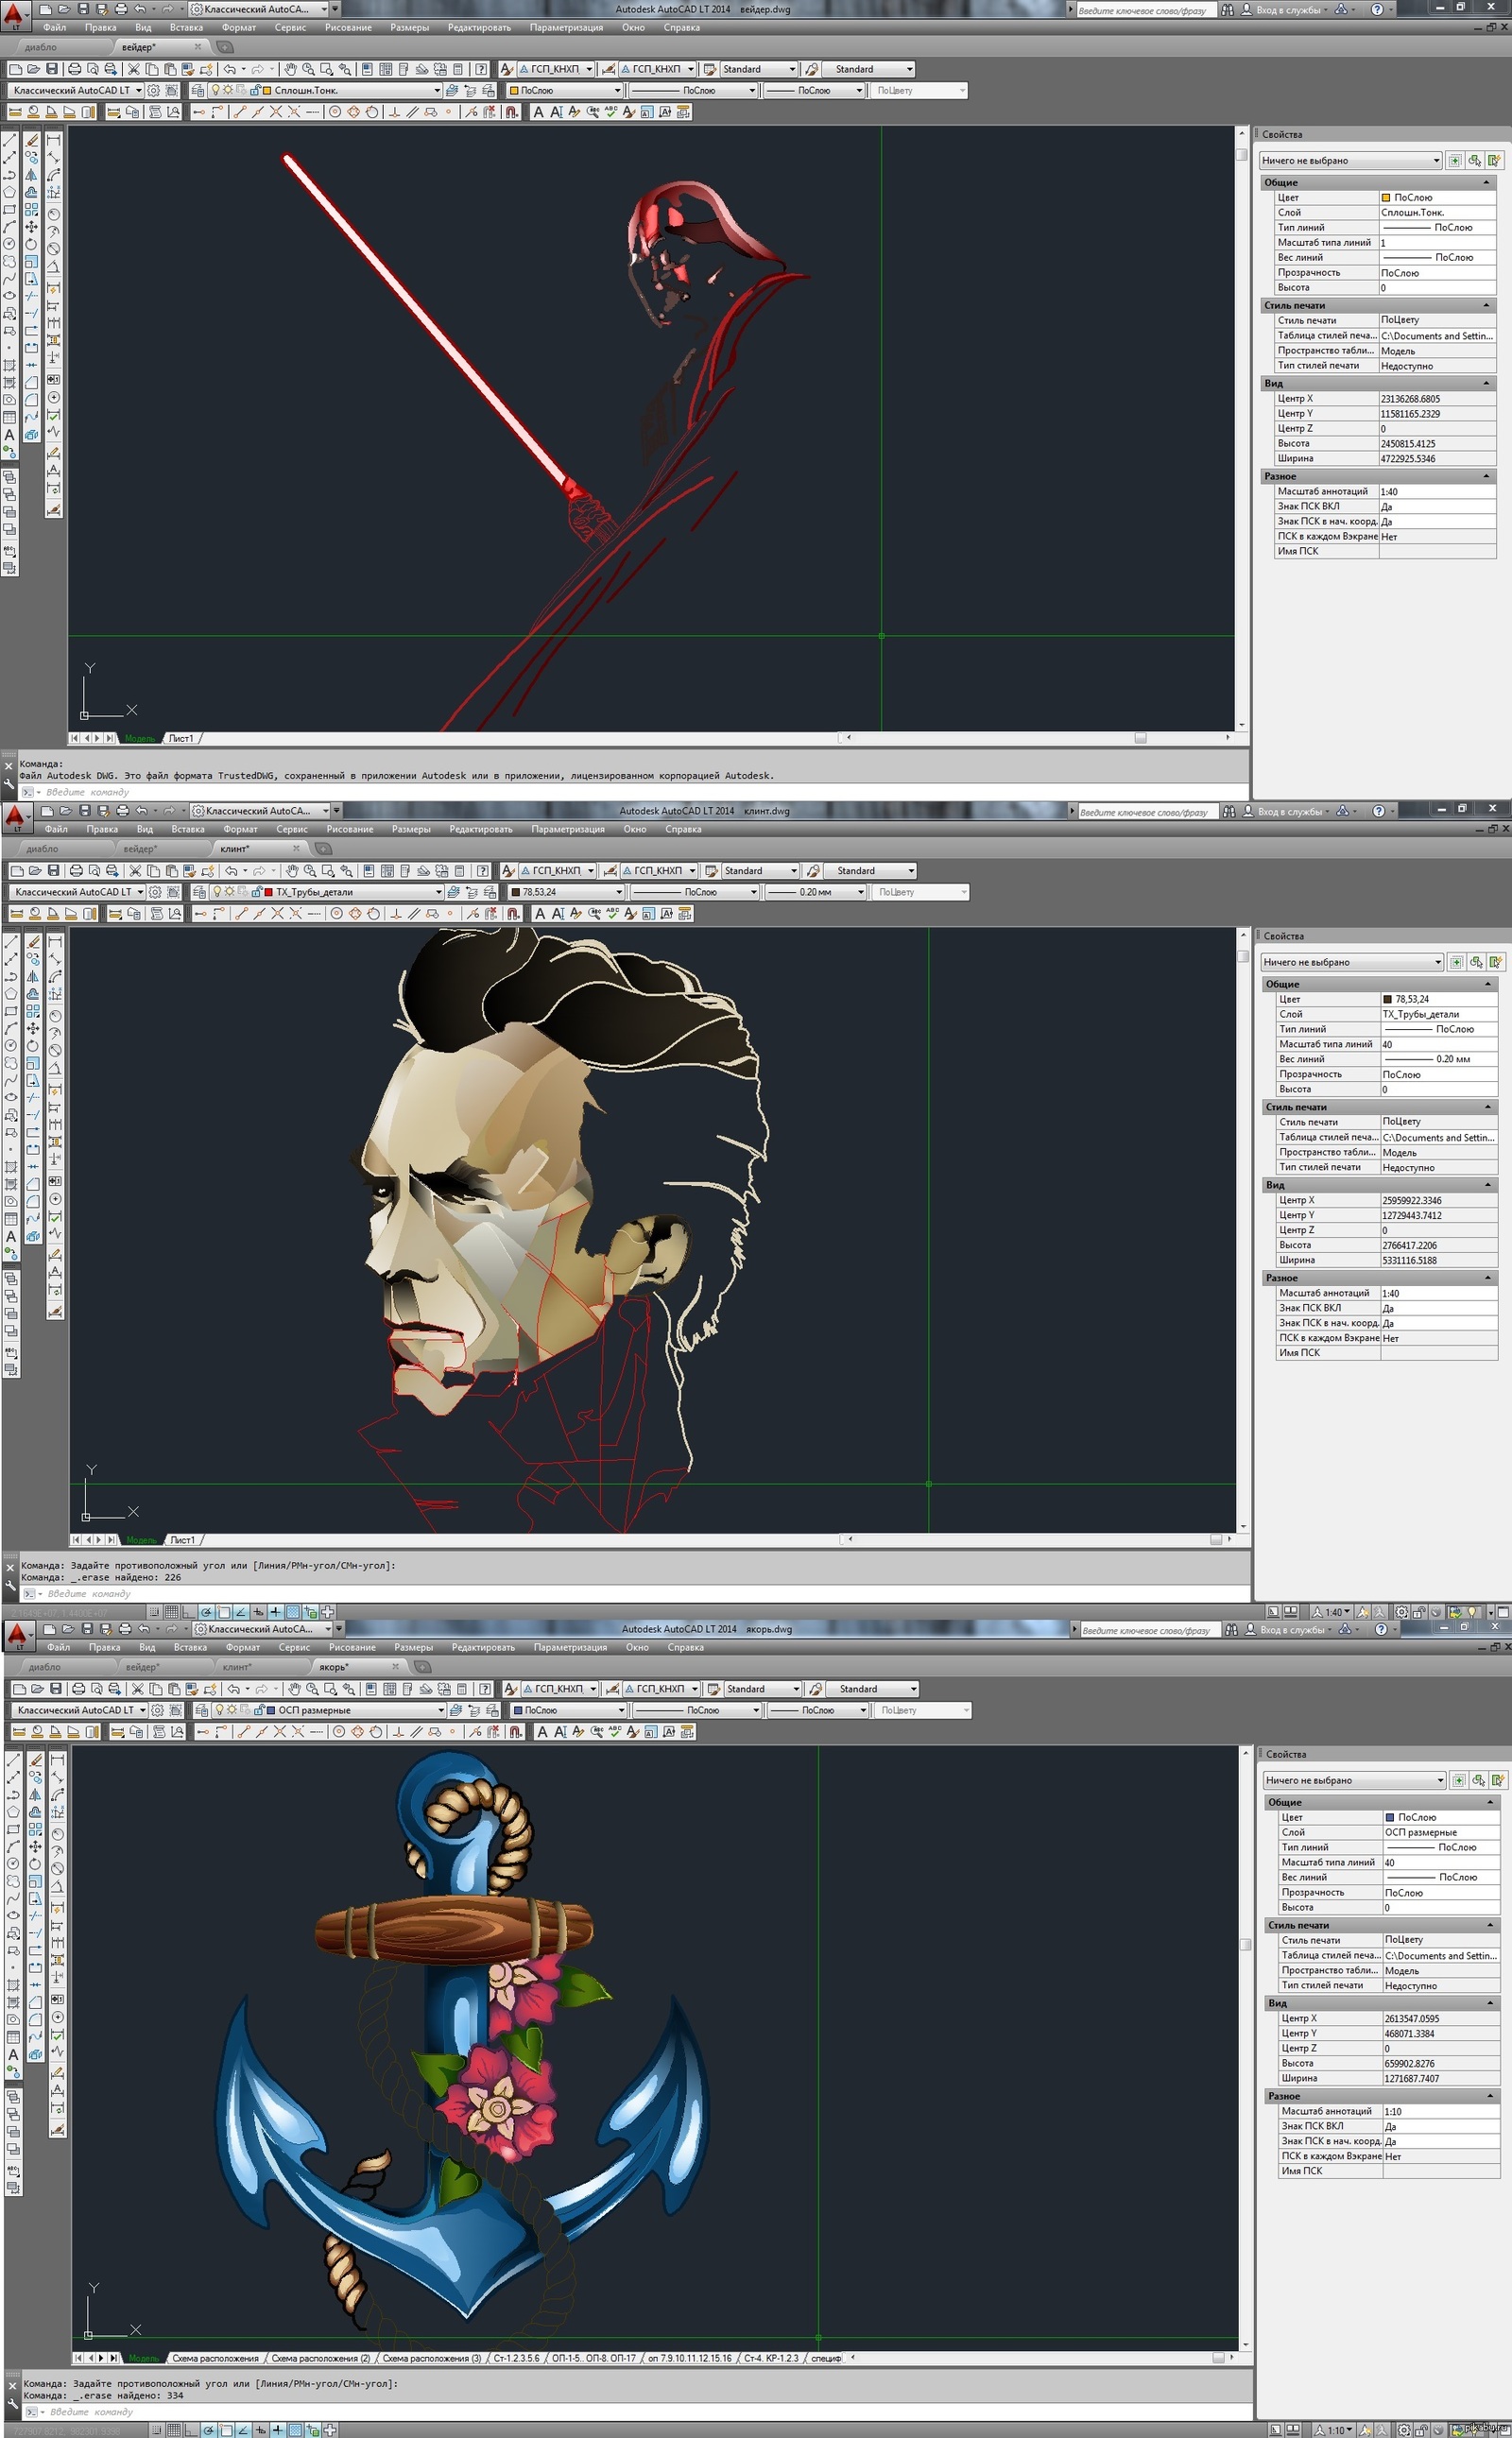This screenshot has width=1512, height=2438.
Task: Select the Revision Cloud tool in вейдер.dwg window
Action: coord(9,261)
